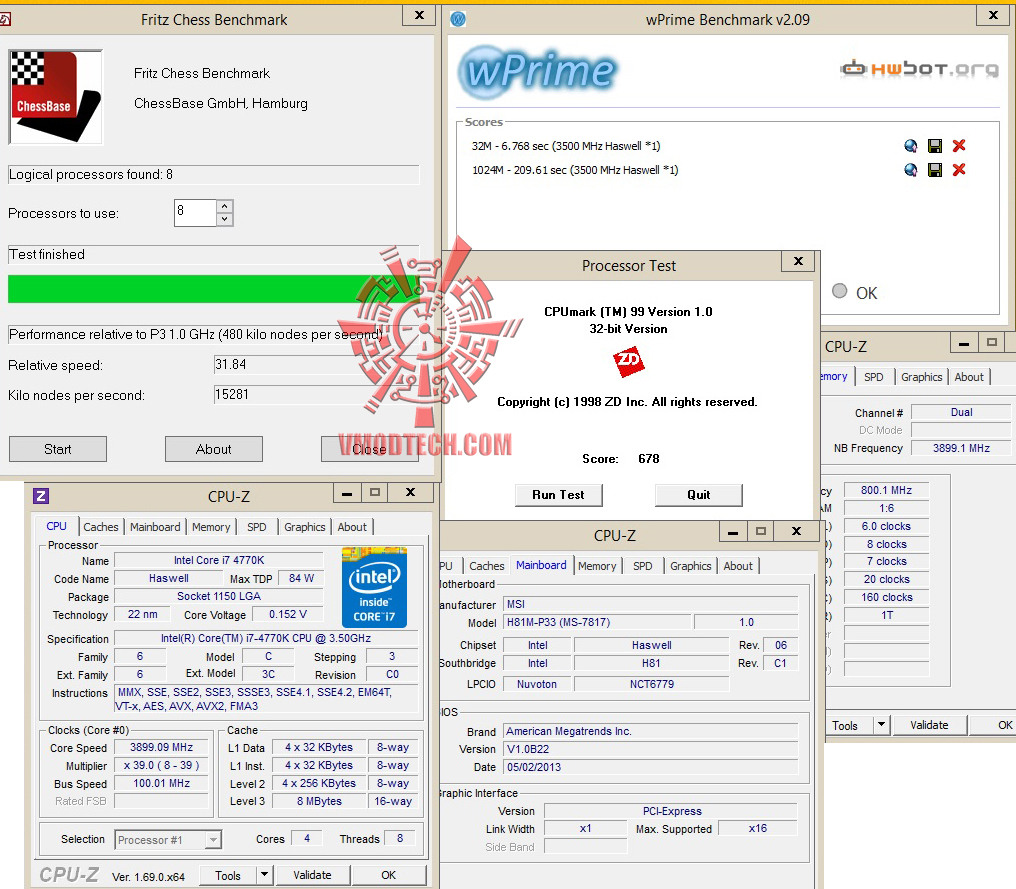Open SPD tab in the CPU-Z Memory window
The image size is (1016, 889).
click(873, 377)
